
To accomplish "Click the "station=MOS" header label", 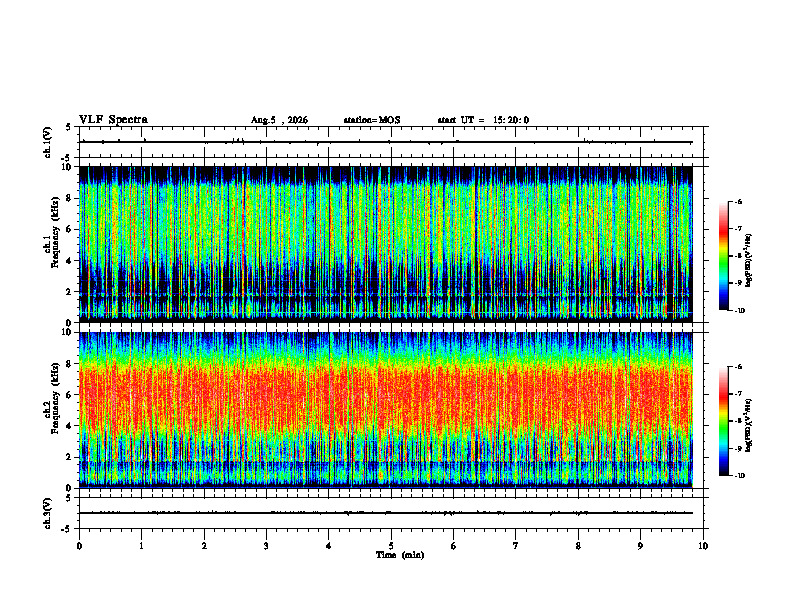I will [372, 120].
